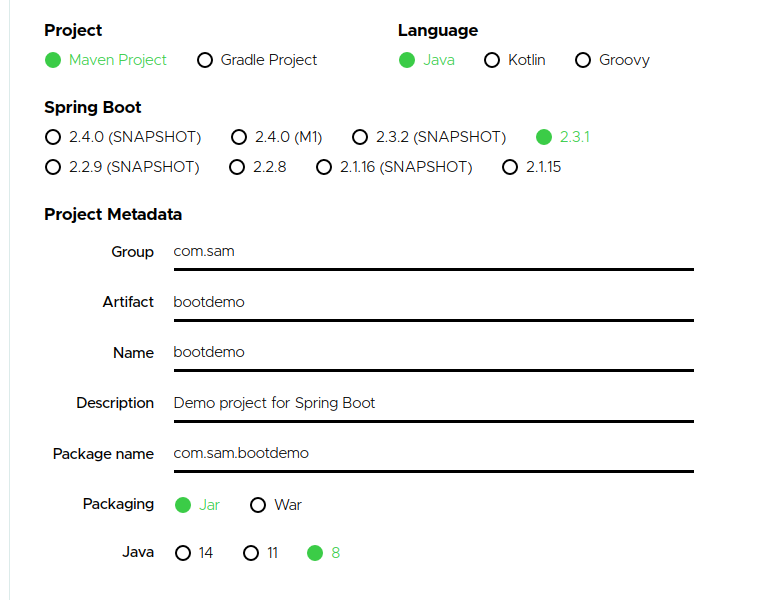This screenshot has width=758, height=600.
Task: Edit the Package name field
Action: coord(432,453)
